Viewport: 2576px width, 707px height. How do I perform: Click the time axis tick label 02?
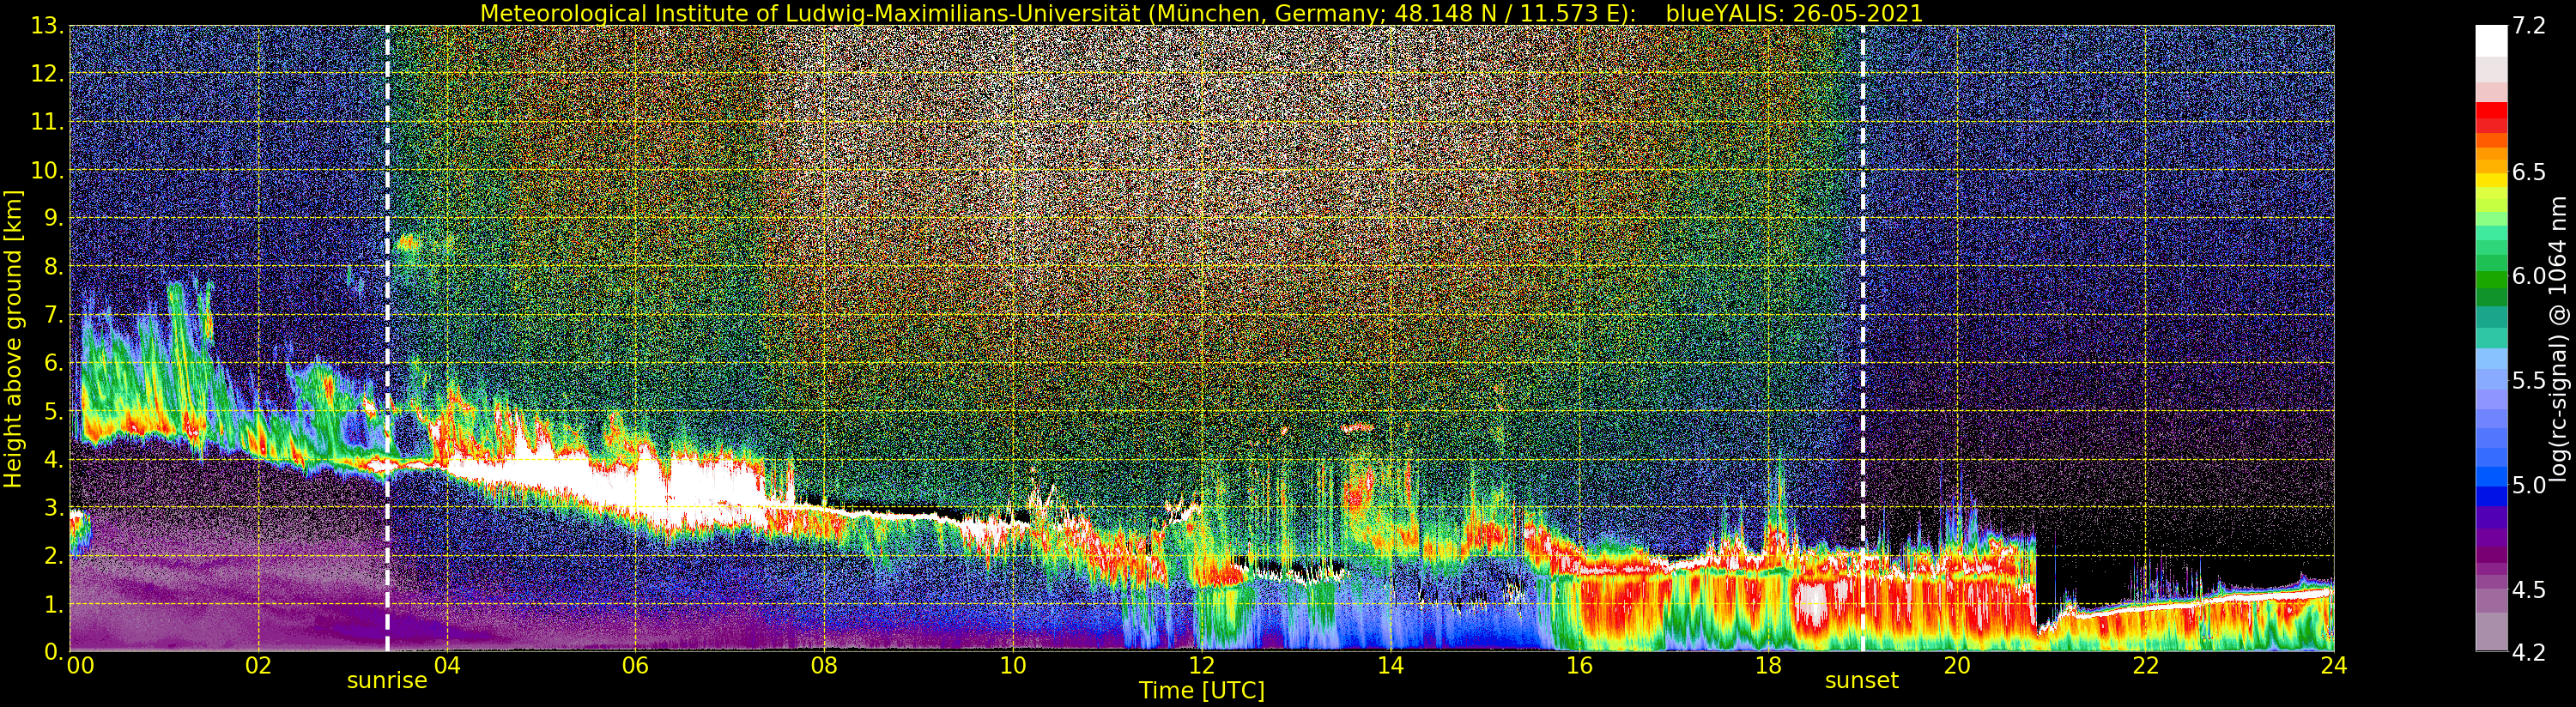click(258, 666)
